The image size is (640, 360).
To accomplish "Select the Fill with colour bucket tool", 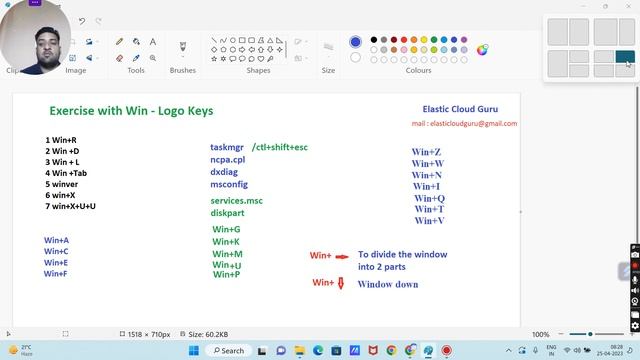I will [136, 41].
